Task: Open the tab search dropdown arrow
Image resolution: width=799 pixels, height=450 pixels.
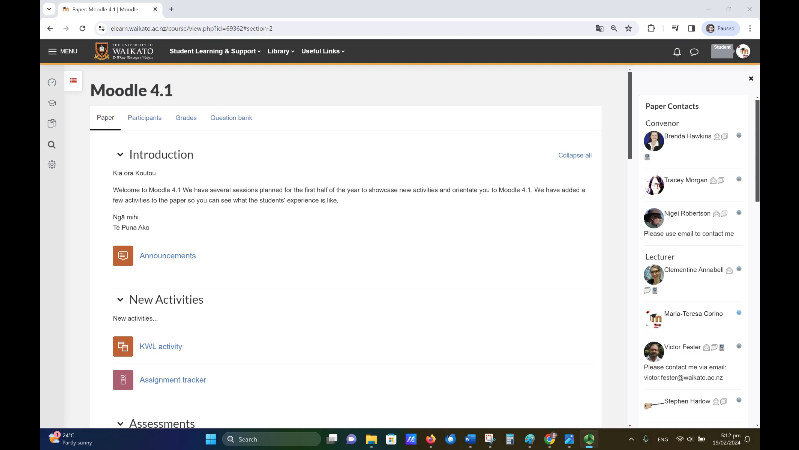Action: tap(49, 9)
